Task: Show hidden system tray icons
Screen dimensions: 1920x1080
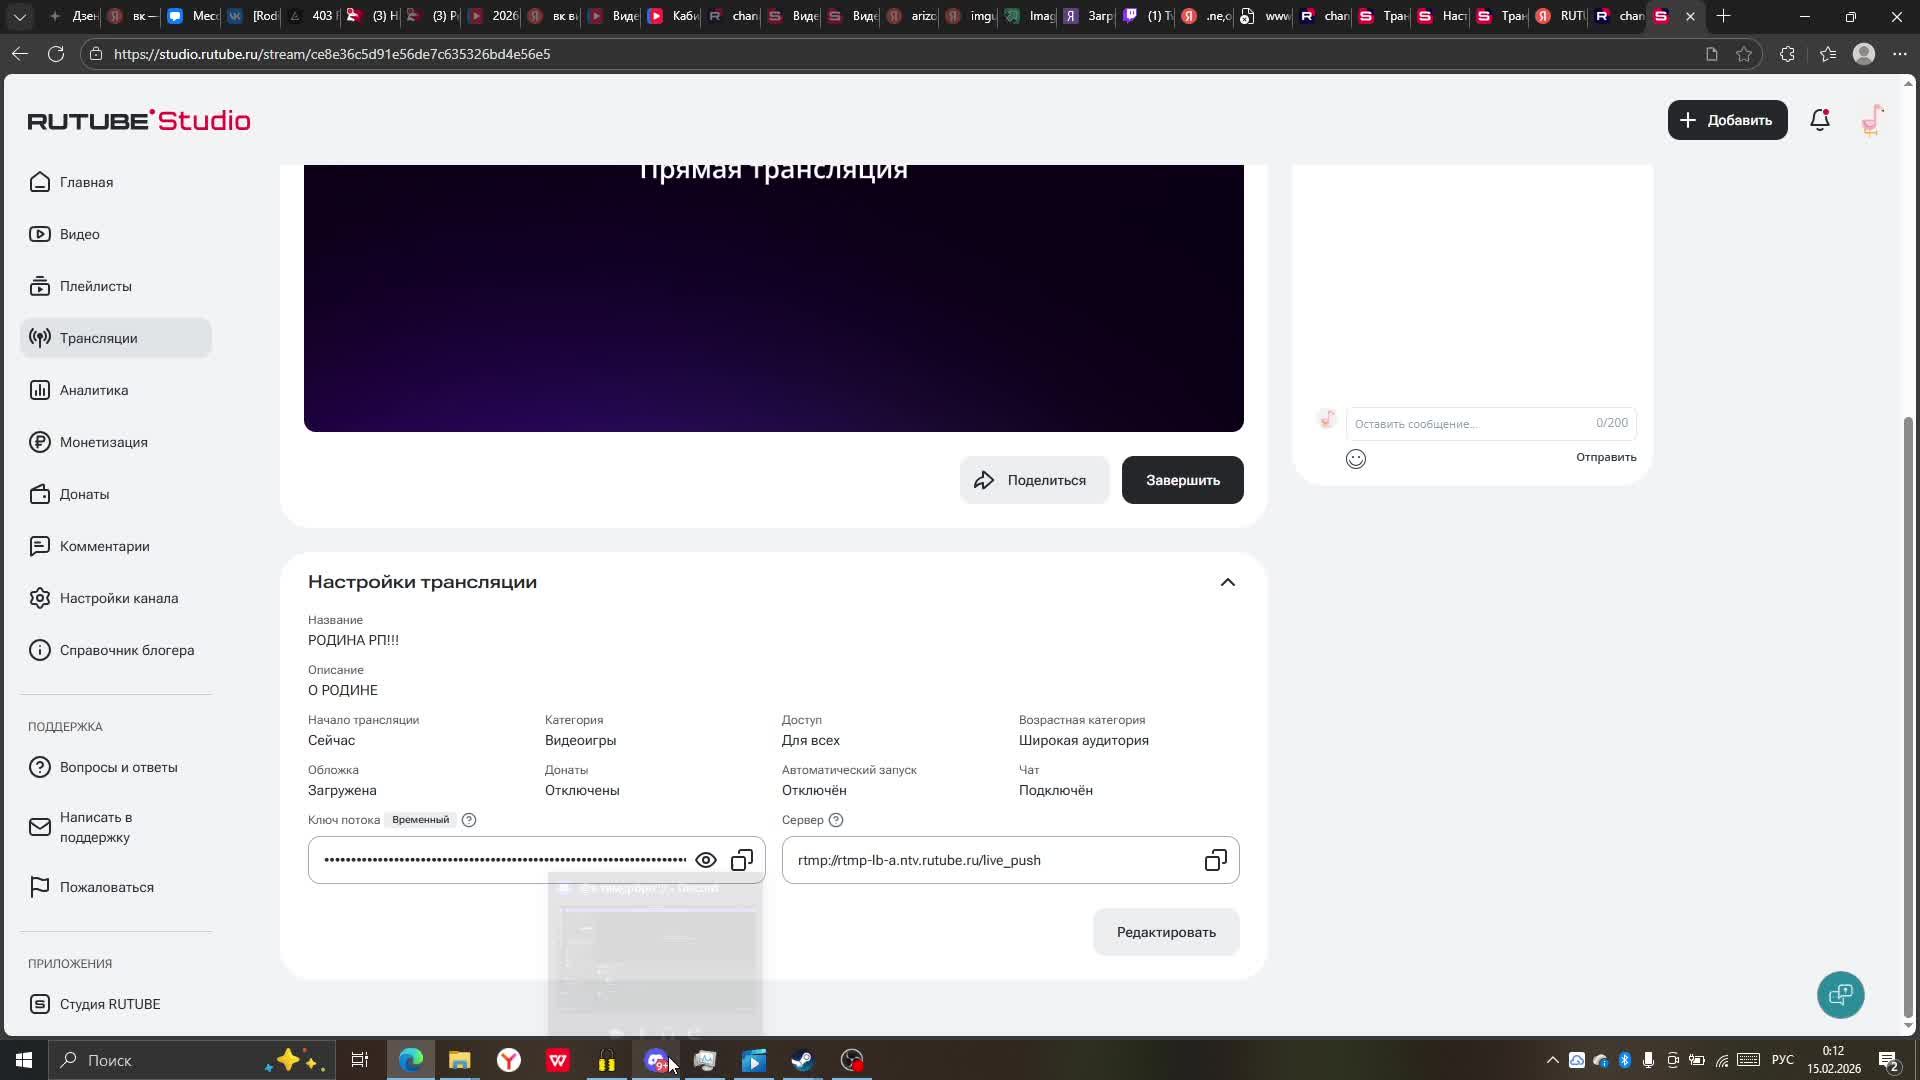Action: [x=1552, y=1060]
